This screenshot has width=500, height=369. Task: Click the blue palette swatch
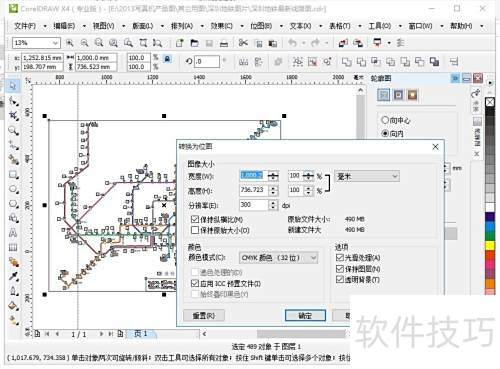(x=490, y=227)
